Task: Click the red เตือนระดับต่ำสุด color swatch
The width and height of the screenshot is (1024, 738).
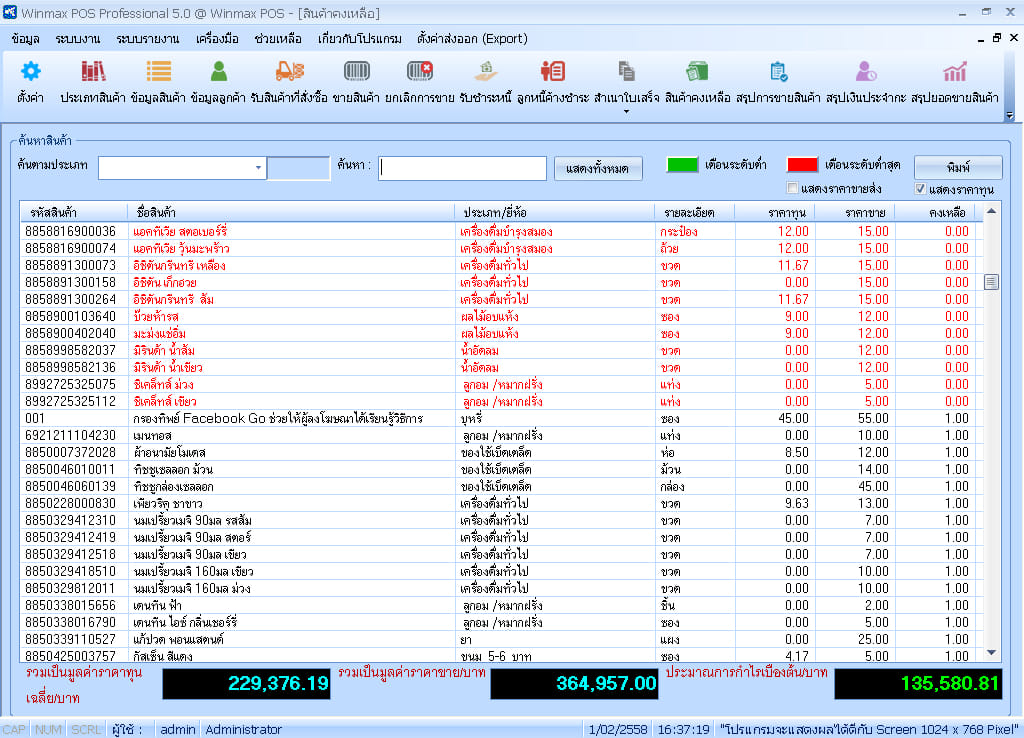Action: (x=802, y=165)
